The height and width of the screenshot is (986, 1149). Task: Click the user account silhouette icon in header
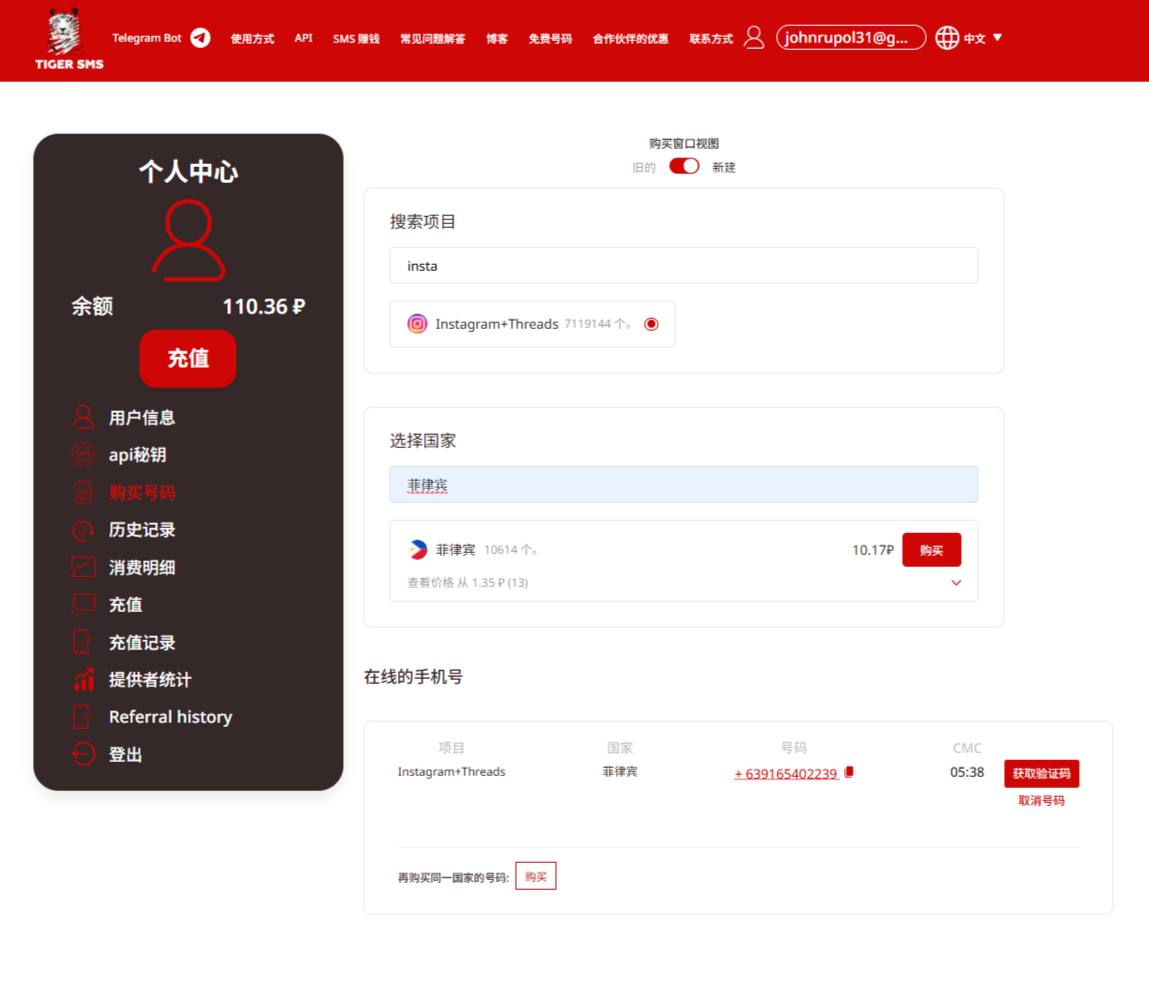click(754, 37)
